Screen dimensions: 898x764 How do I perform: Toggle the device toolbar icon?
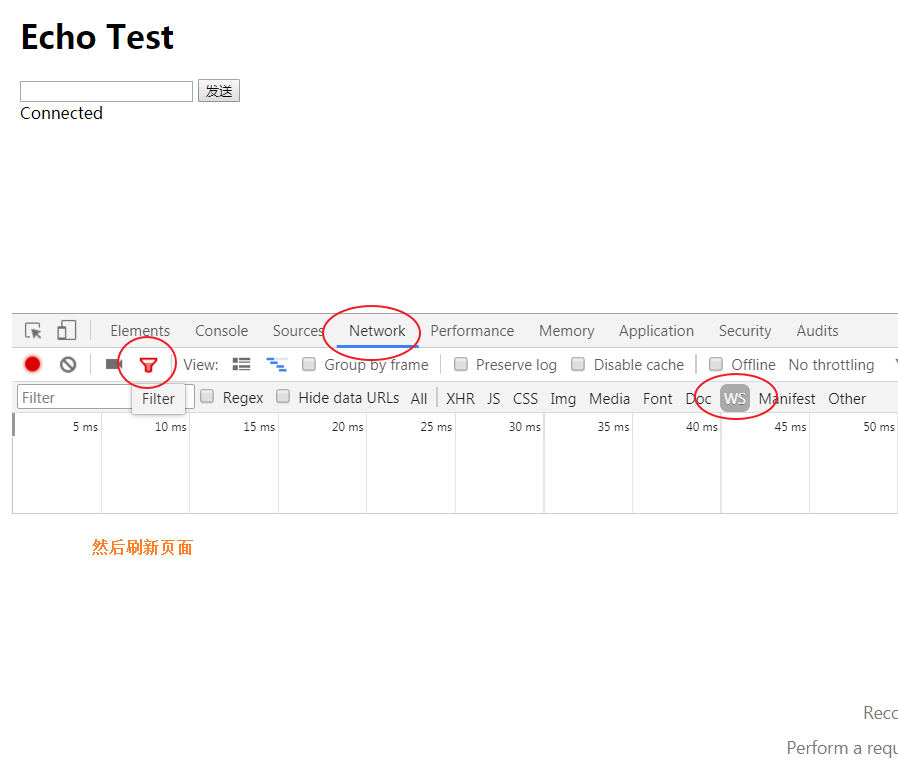(x=66, y=330)
